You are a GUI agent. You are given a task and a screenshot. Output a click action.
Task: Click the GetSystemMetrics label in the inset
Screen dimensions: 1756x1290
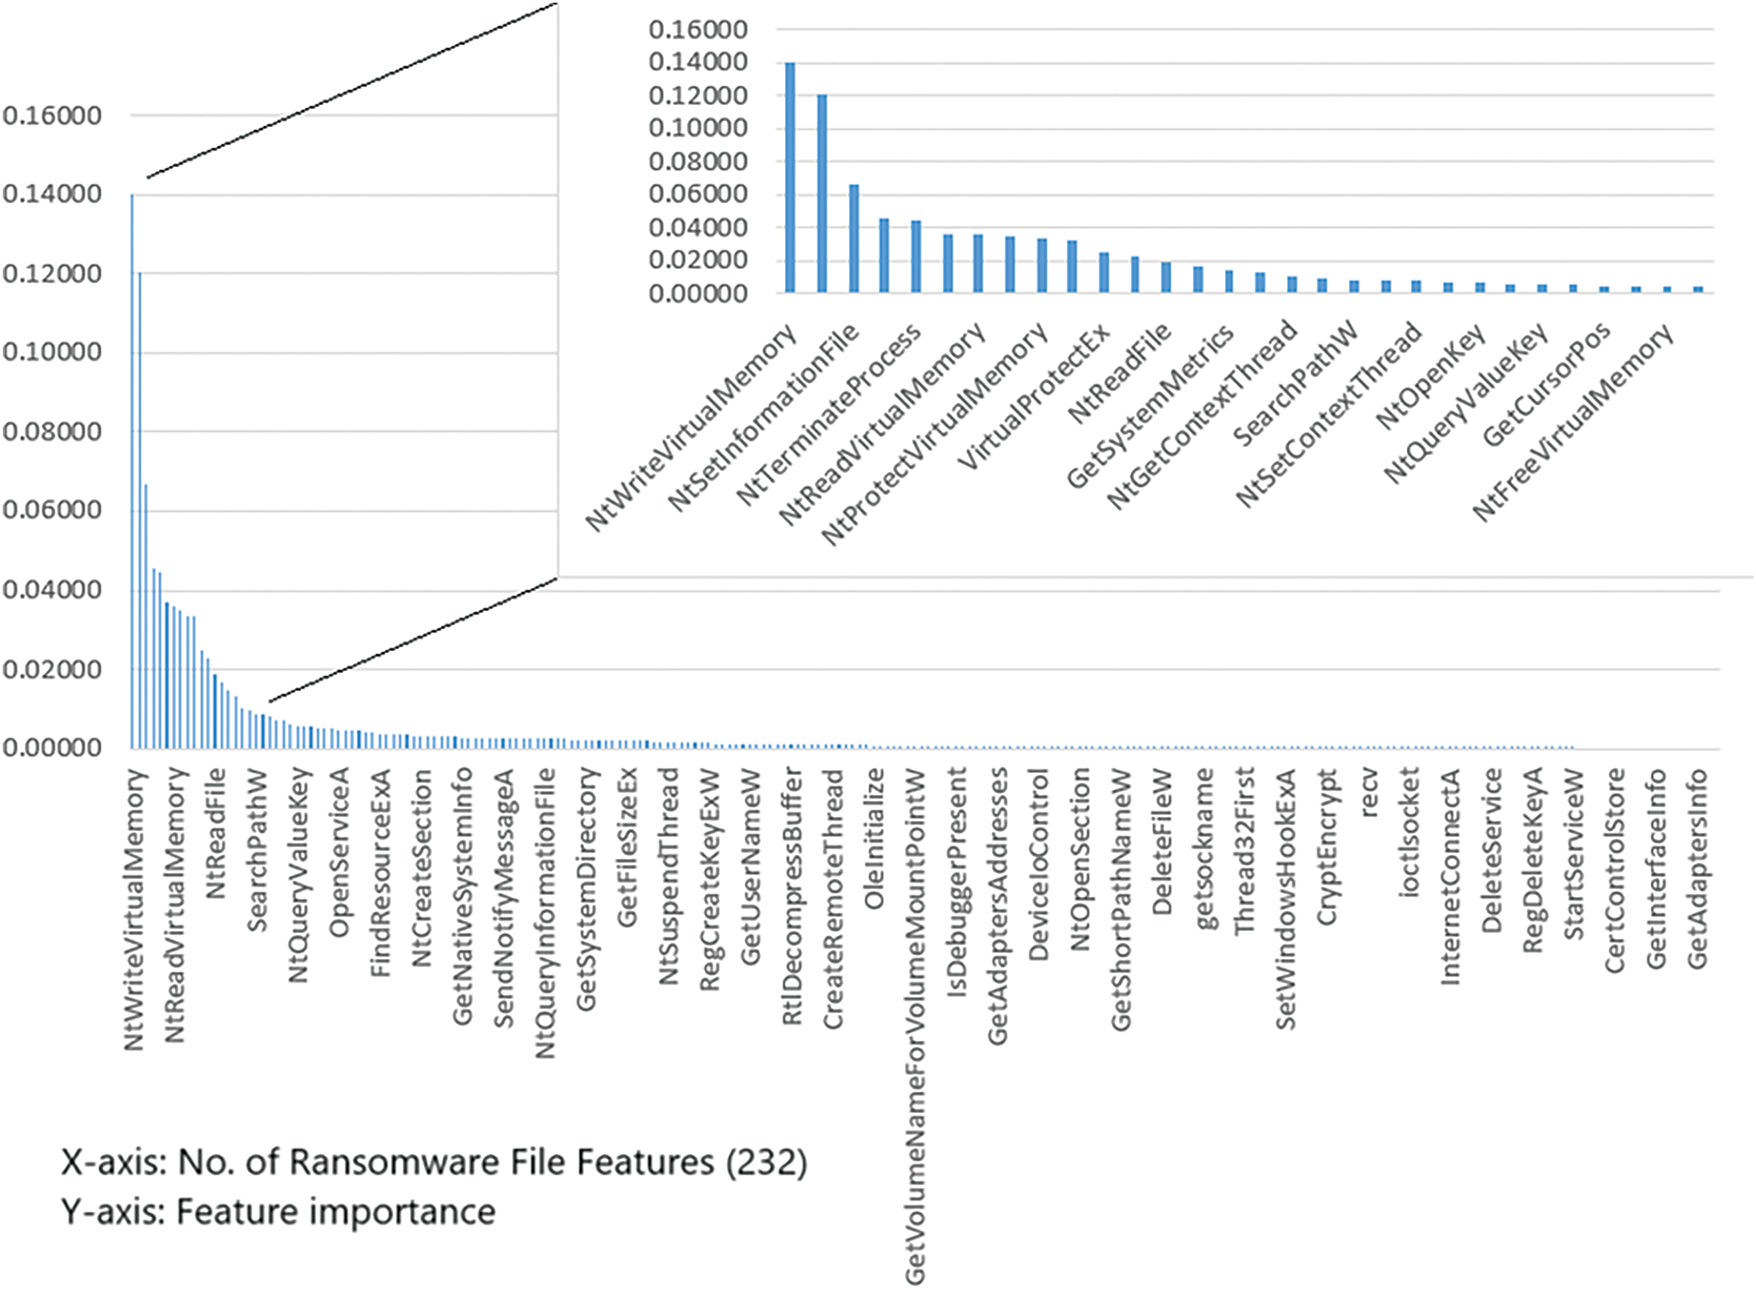click(x=1149, y=408)
